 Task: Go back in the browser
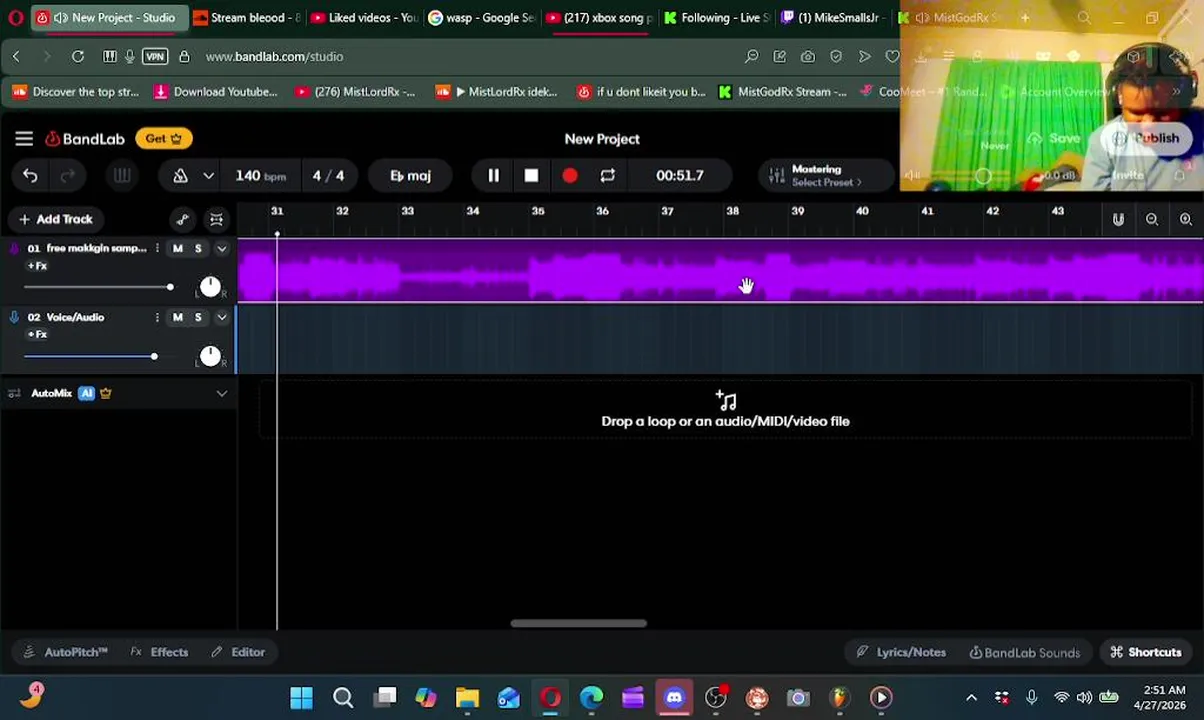pos(16,57)
